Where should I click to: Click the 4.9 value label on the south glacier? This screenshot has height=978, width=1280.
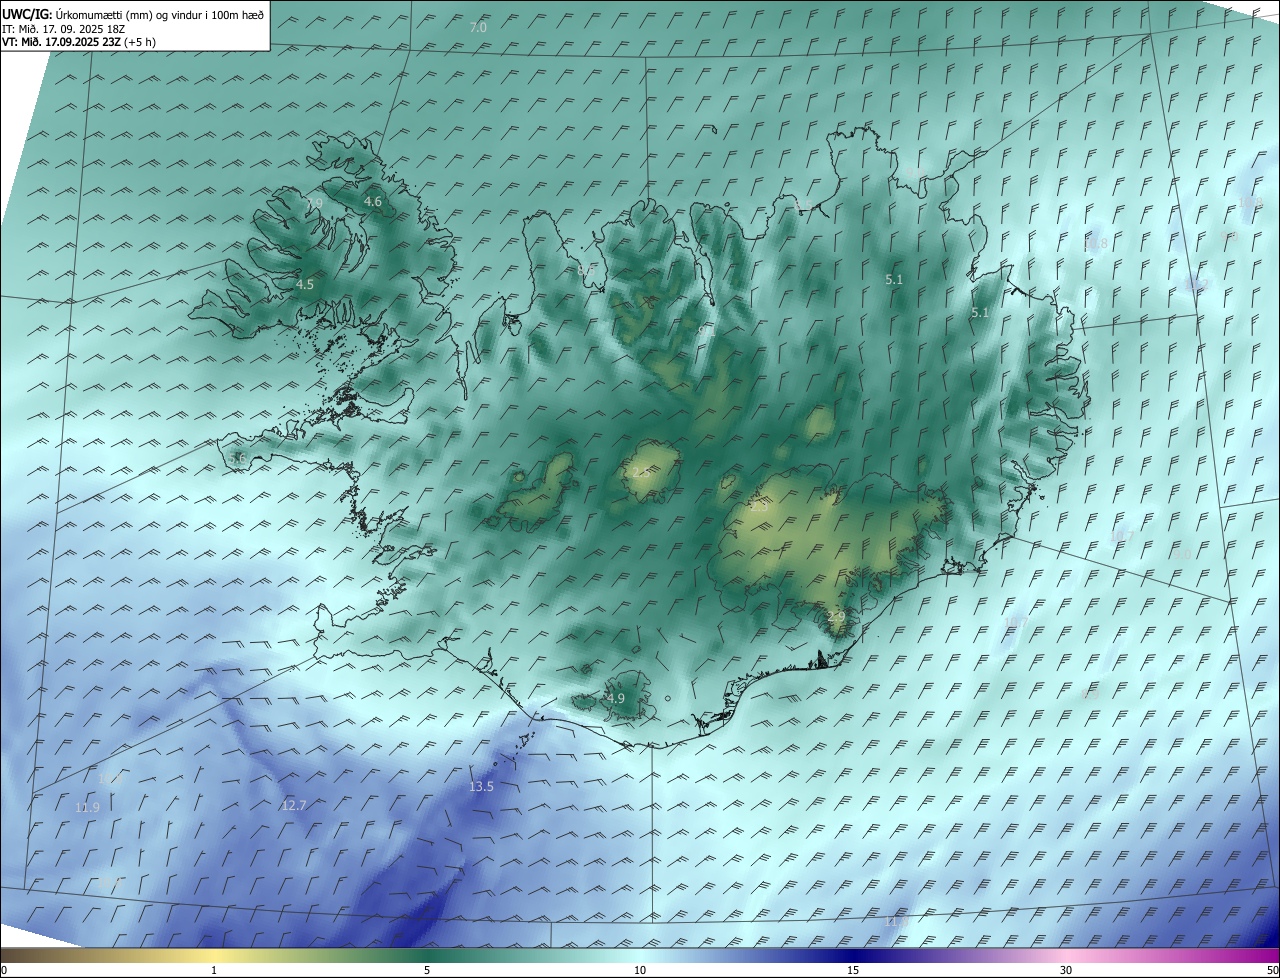[x=616, y=698]
